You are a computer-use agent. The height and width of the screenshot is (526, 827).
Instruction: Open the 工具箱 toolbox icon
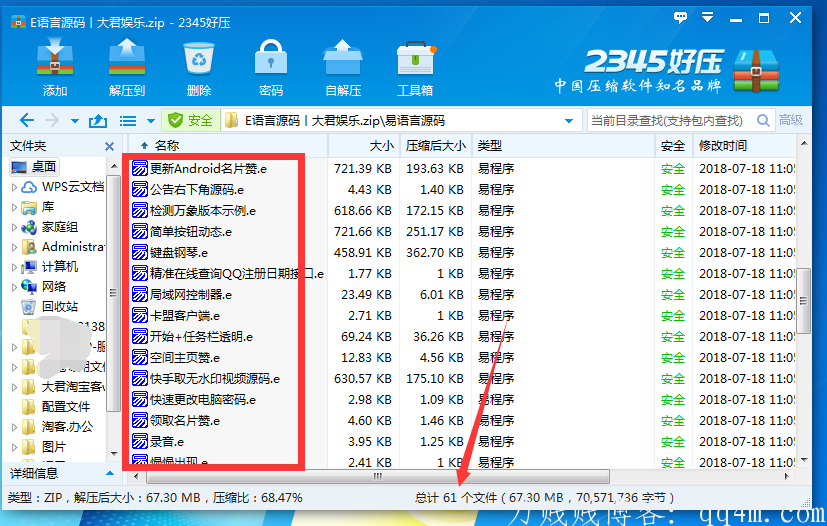coord(415,58)
